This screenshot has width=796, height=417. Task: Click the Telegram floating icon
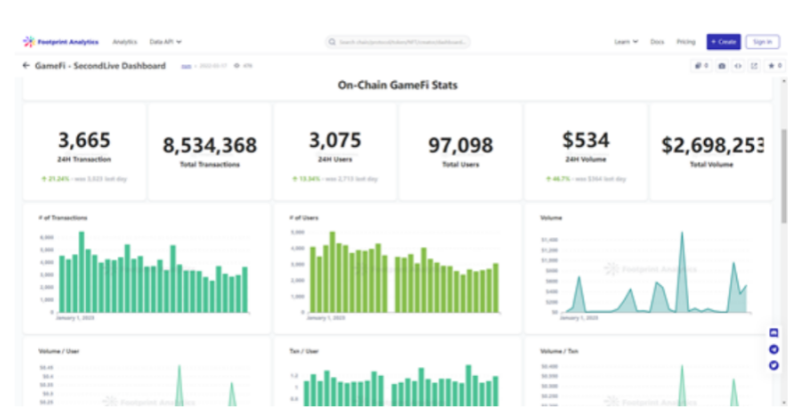tap(774, 349)
